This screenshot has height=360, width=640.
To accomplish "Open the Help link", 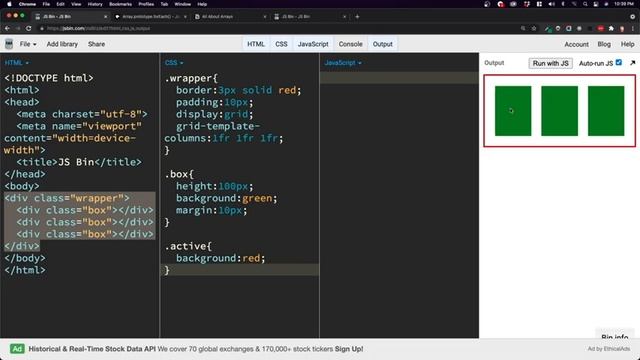I will (x=627, y=44).
